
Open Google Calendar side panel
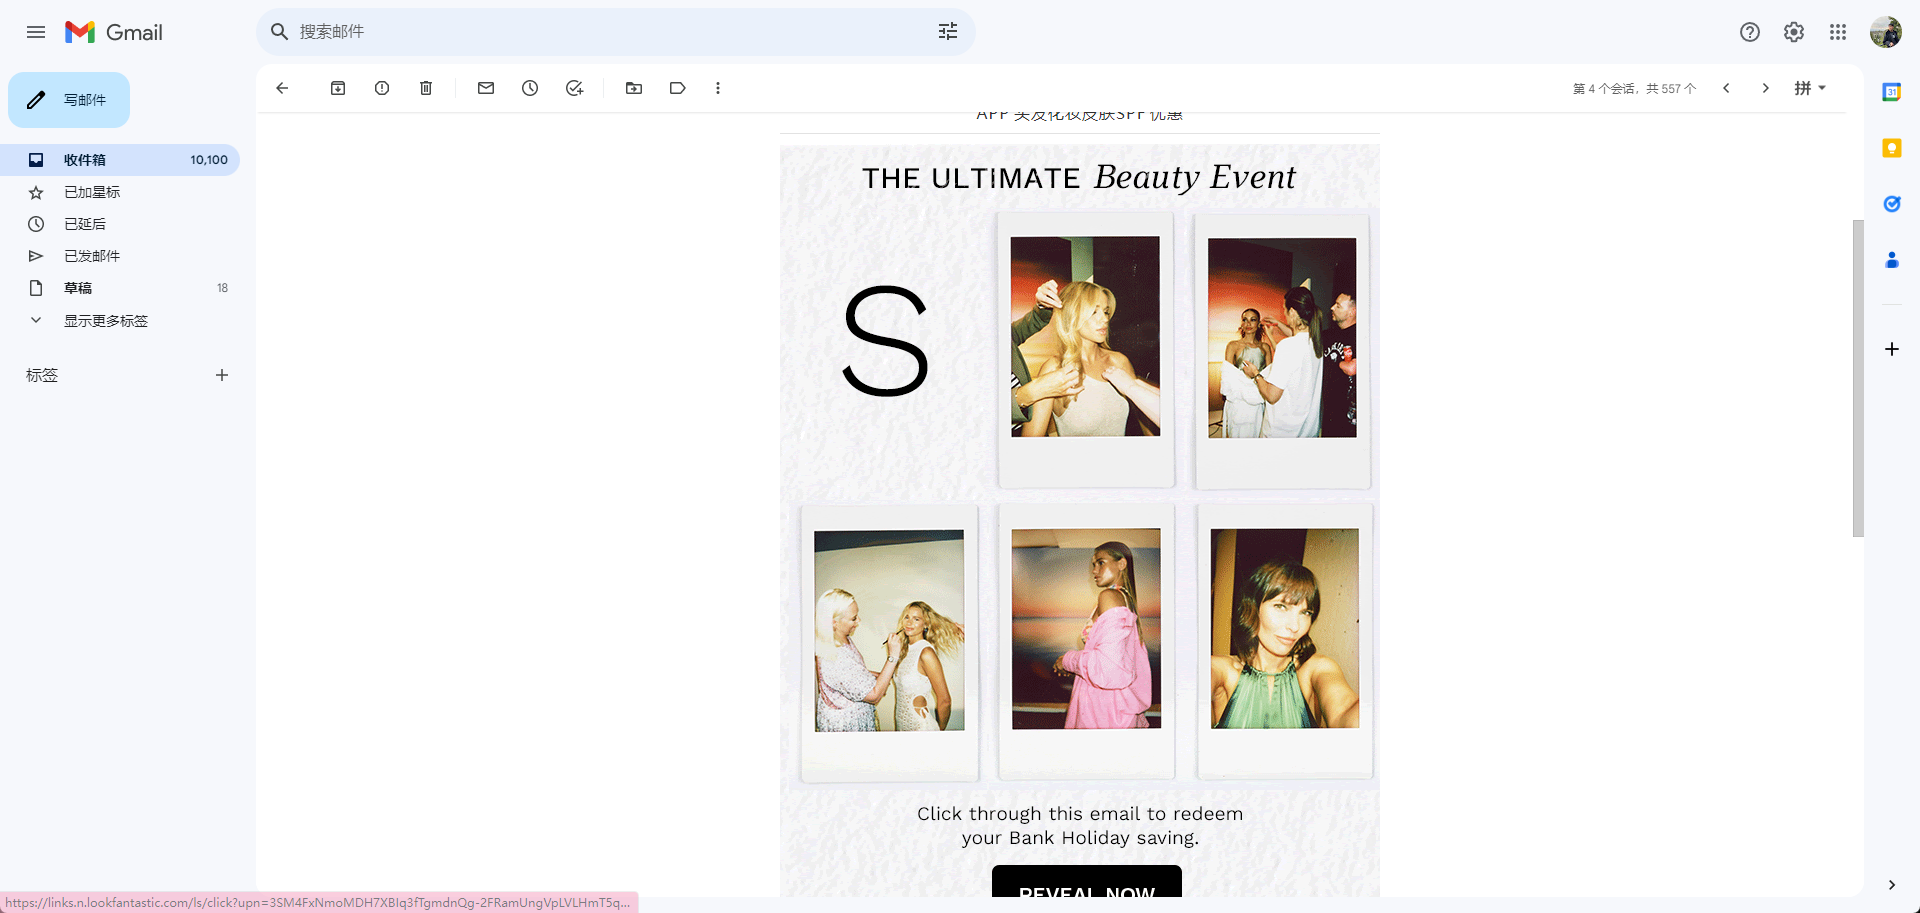point(1892,92)
